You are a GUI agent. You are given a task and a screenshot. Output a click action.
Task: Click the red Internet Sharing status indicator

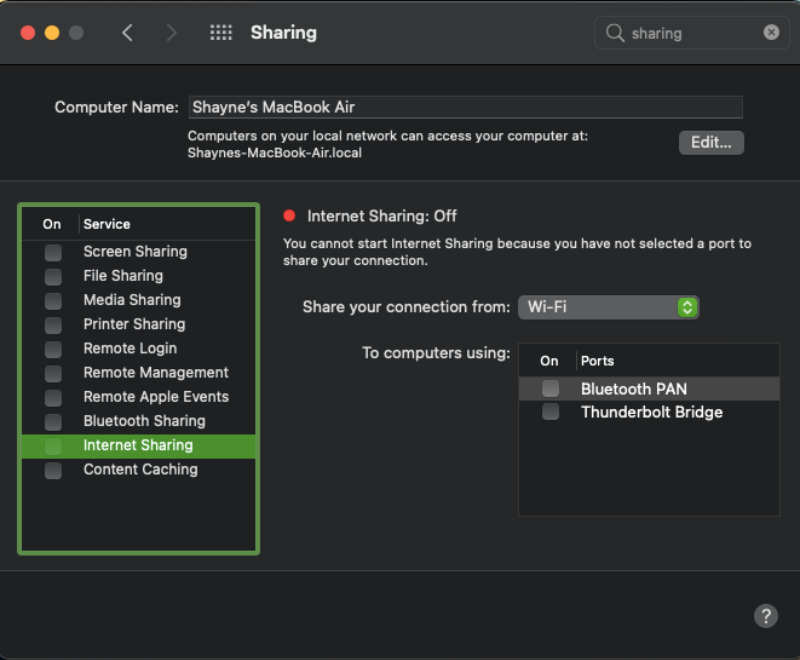point(290,215)
